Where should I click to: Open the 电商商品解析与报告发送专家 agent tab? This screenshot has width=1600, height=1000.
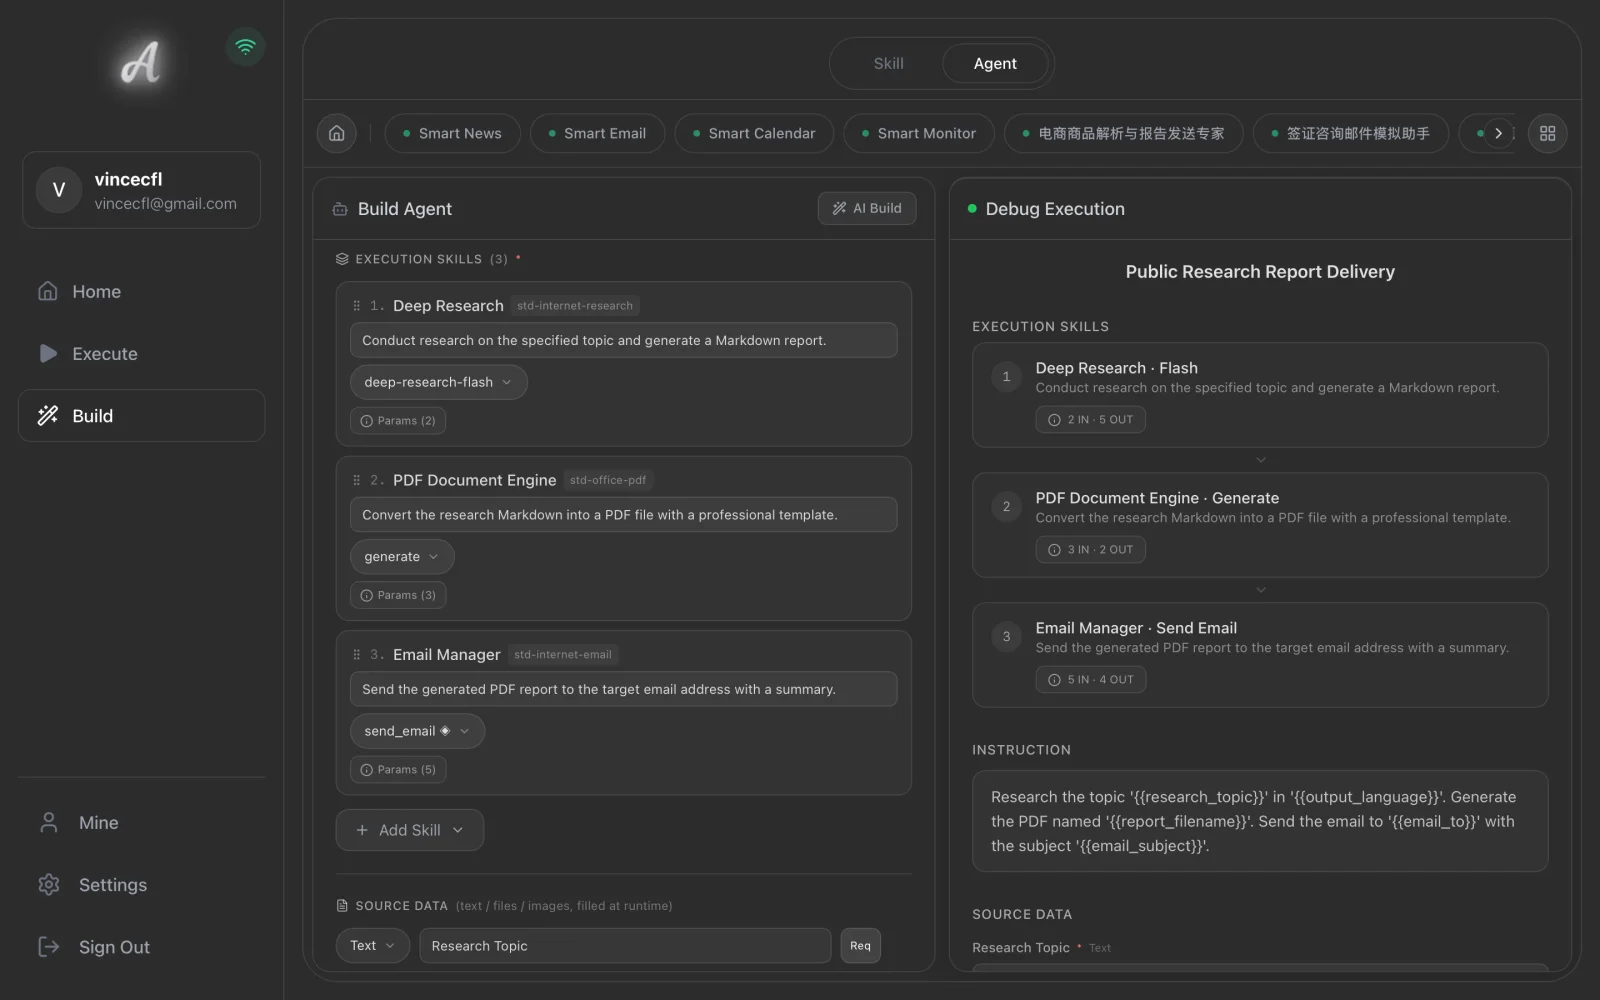(x=1123, y=133)
